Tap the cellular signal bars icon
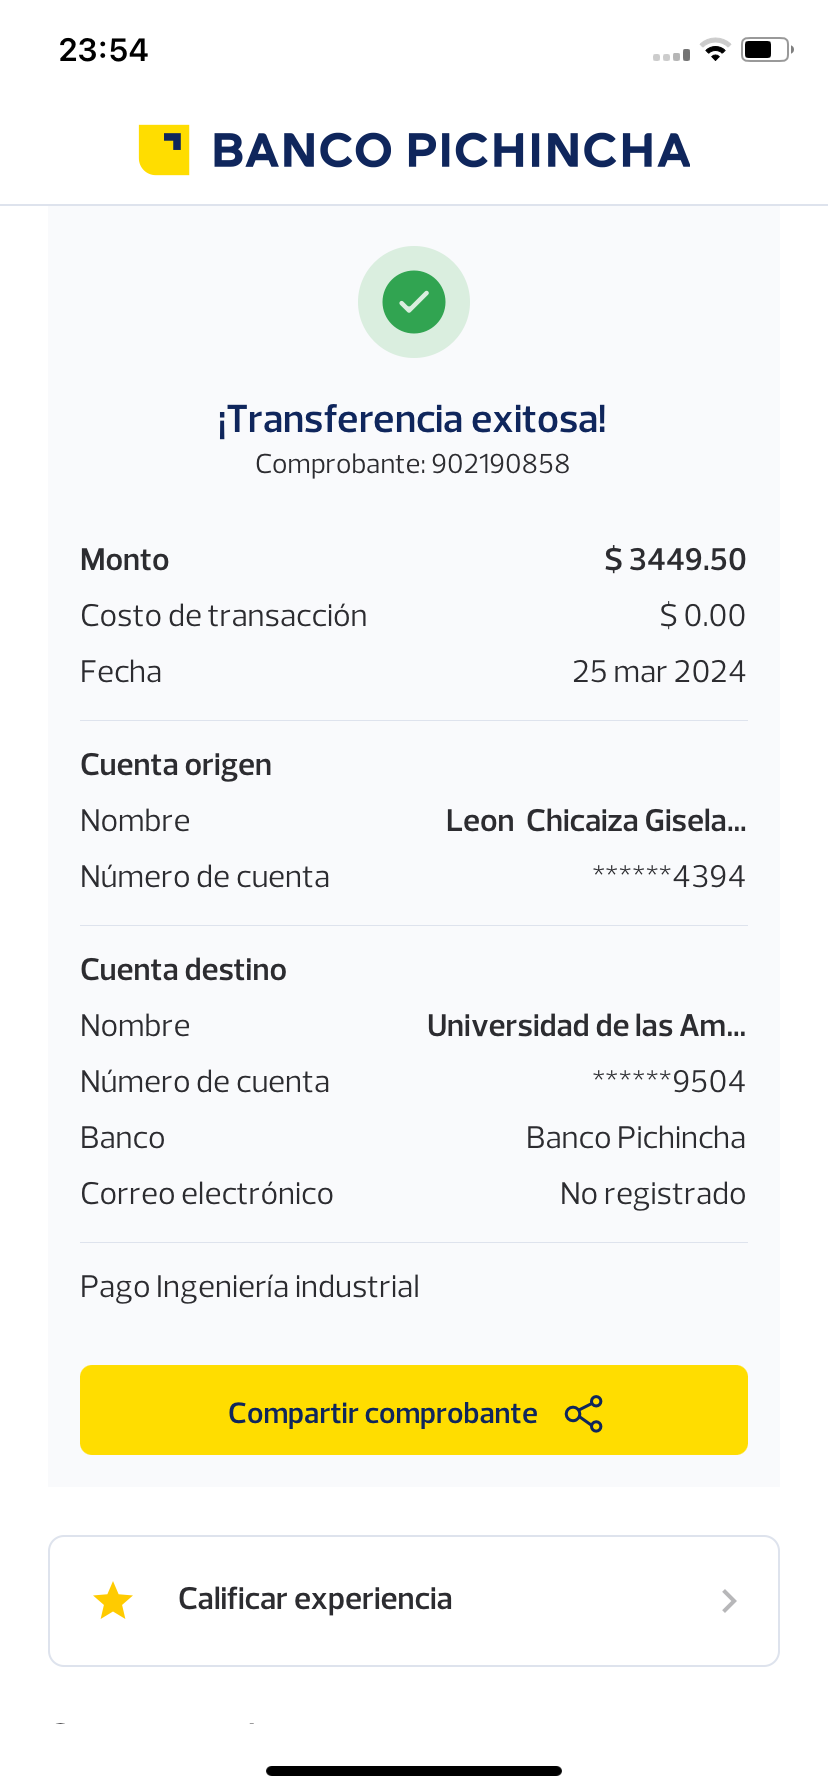 [x=671, y=55]
